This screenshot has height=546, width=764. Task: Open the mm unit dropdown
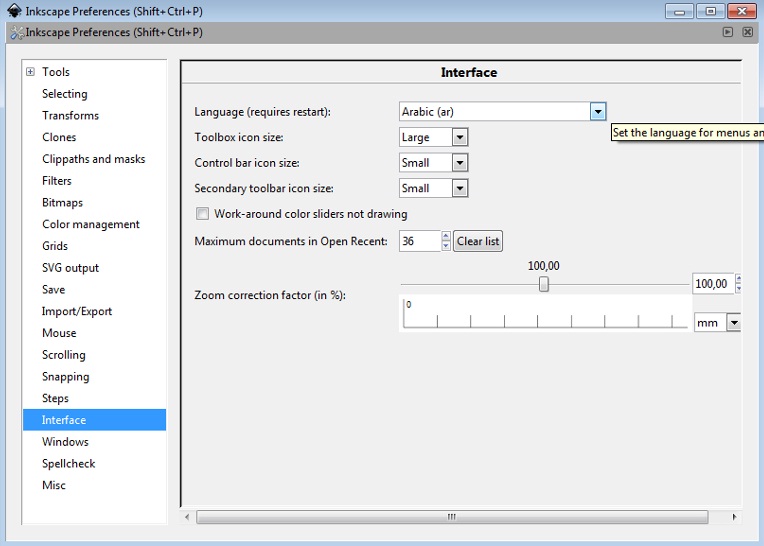pos(734,322)
